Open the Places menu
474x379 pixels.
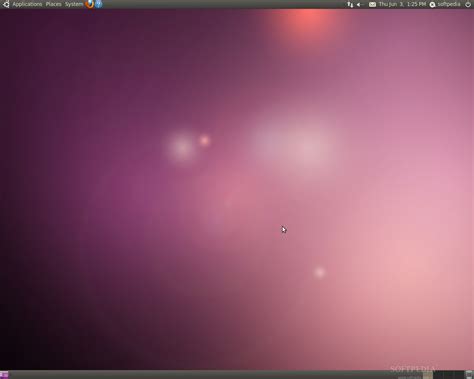pyautogui.click(x=53, y=4)
